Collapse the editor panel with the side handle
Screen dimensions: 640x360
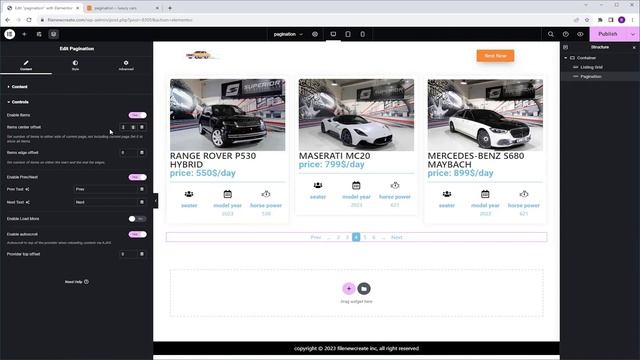point(156,200)
